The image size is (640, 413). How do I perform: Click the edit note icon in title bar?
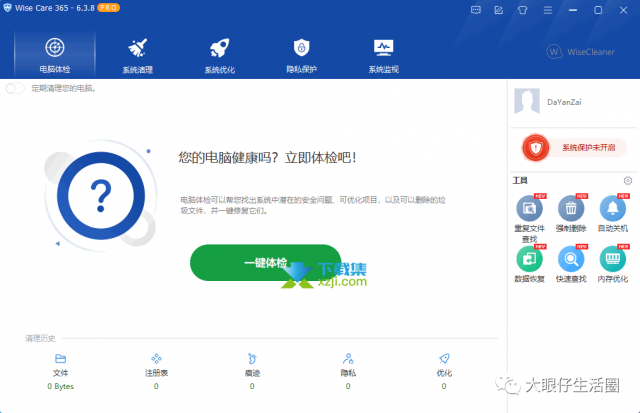[499, 10]
